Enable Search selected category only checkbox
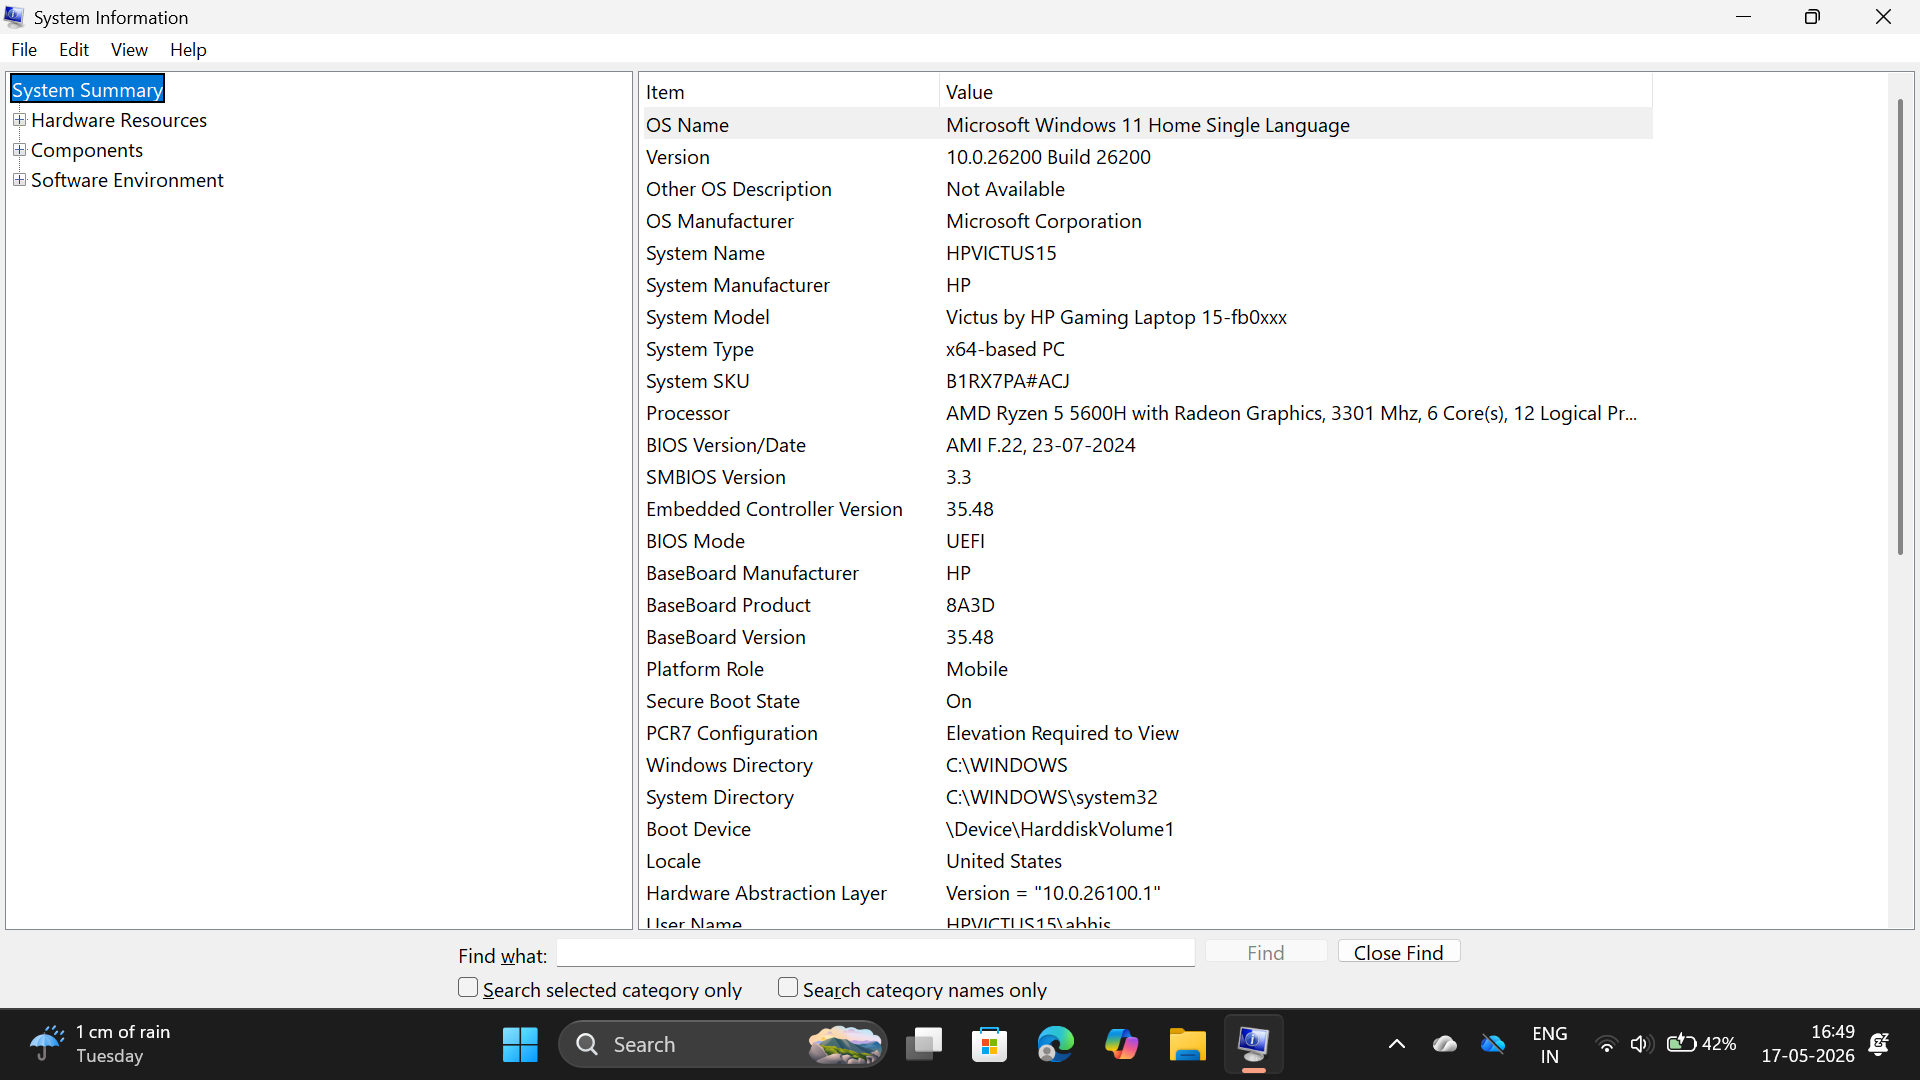Viewport: 1920px width, 1080px height. click(x=468, y=988)
